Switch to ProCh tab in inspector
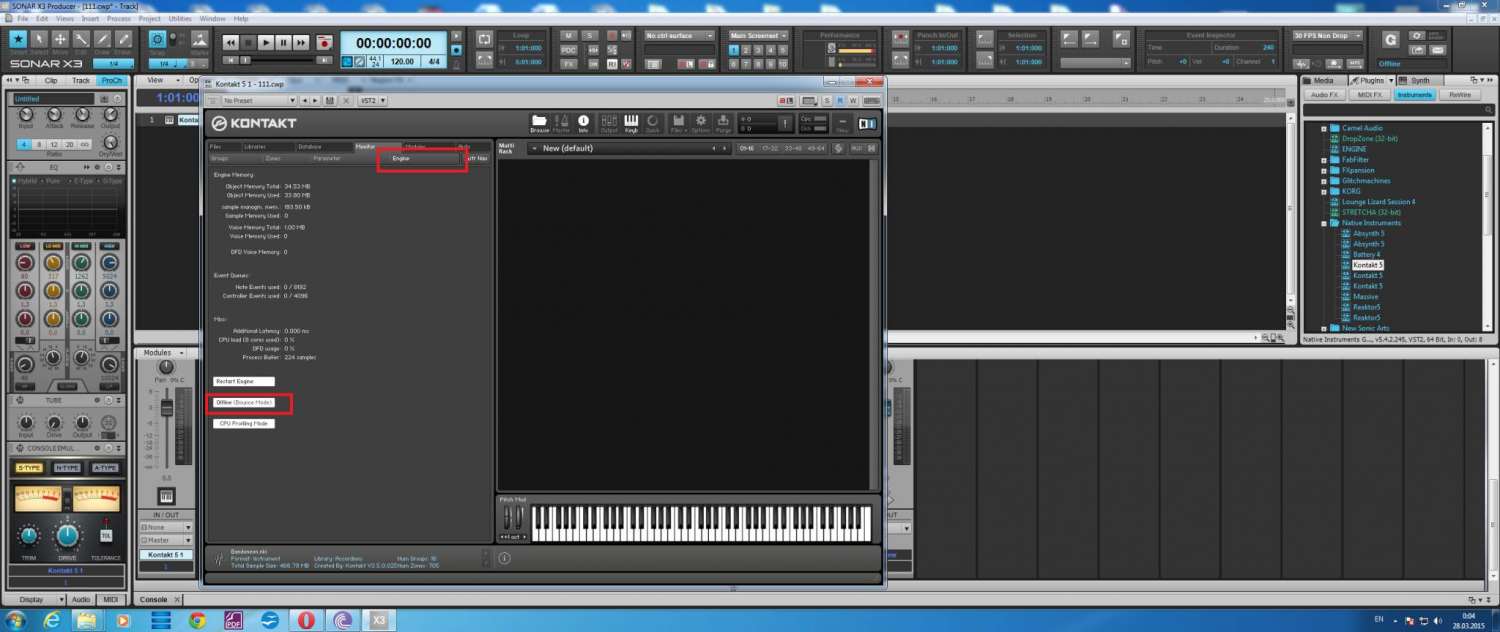Screen dimensions: 1500x632 point(112,80)
